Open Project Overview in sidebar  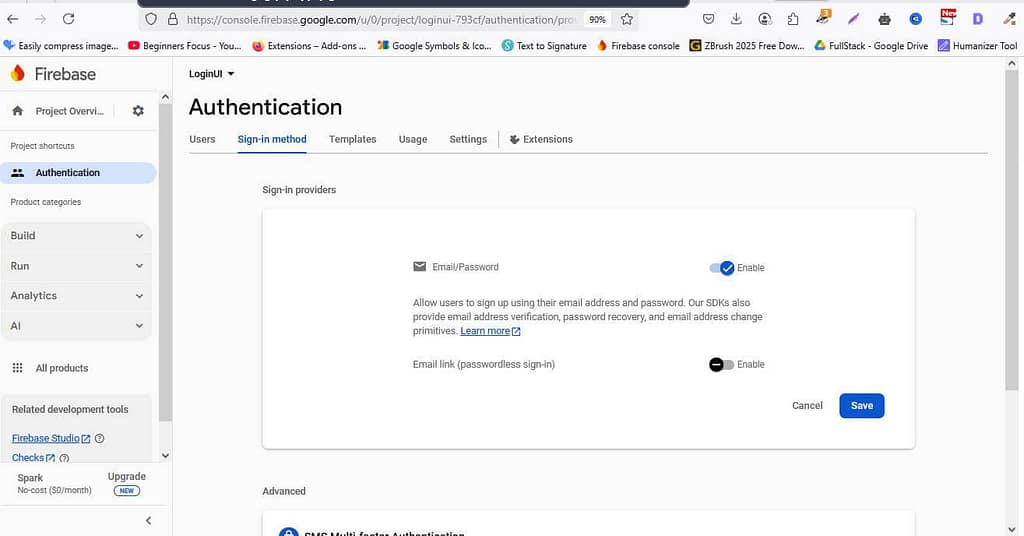point(69,111)
